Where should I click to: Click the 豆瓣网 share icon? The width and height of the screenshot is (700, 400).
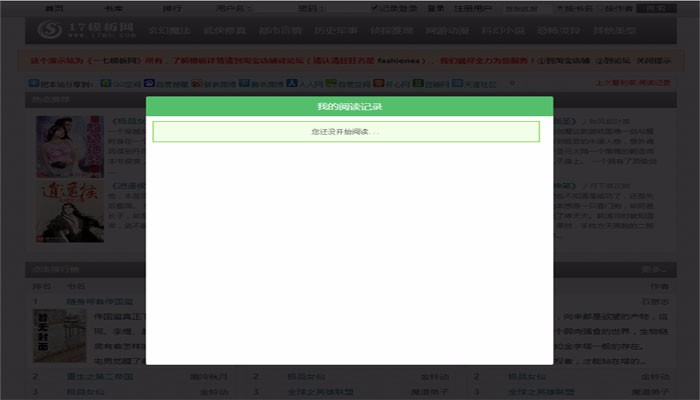[418, 83]
